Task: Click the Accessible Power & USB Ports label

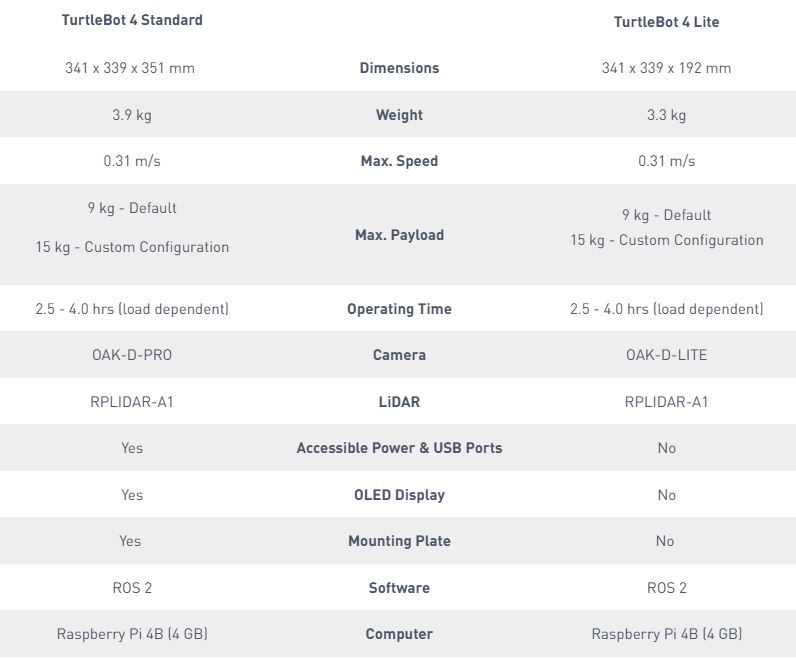Action: 399,448
